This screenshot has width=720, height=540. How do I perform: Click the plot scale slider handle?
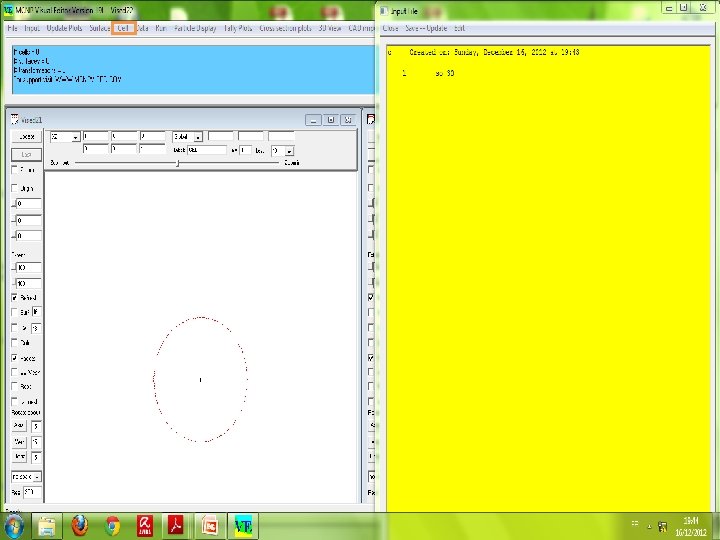(178, 163)
